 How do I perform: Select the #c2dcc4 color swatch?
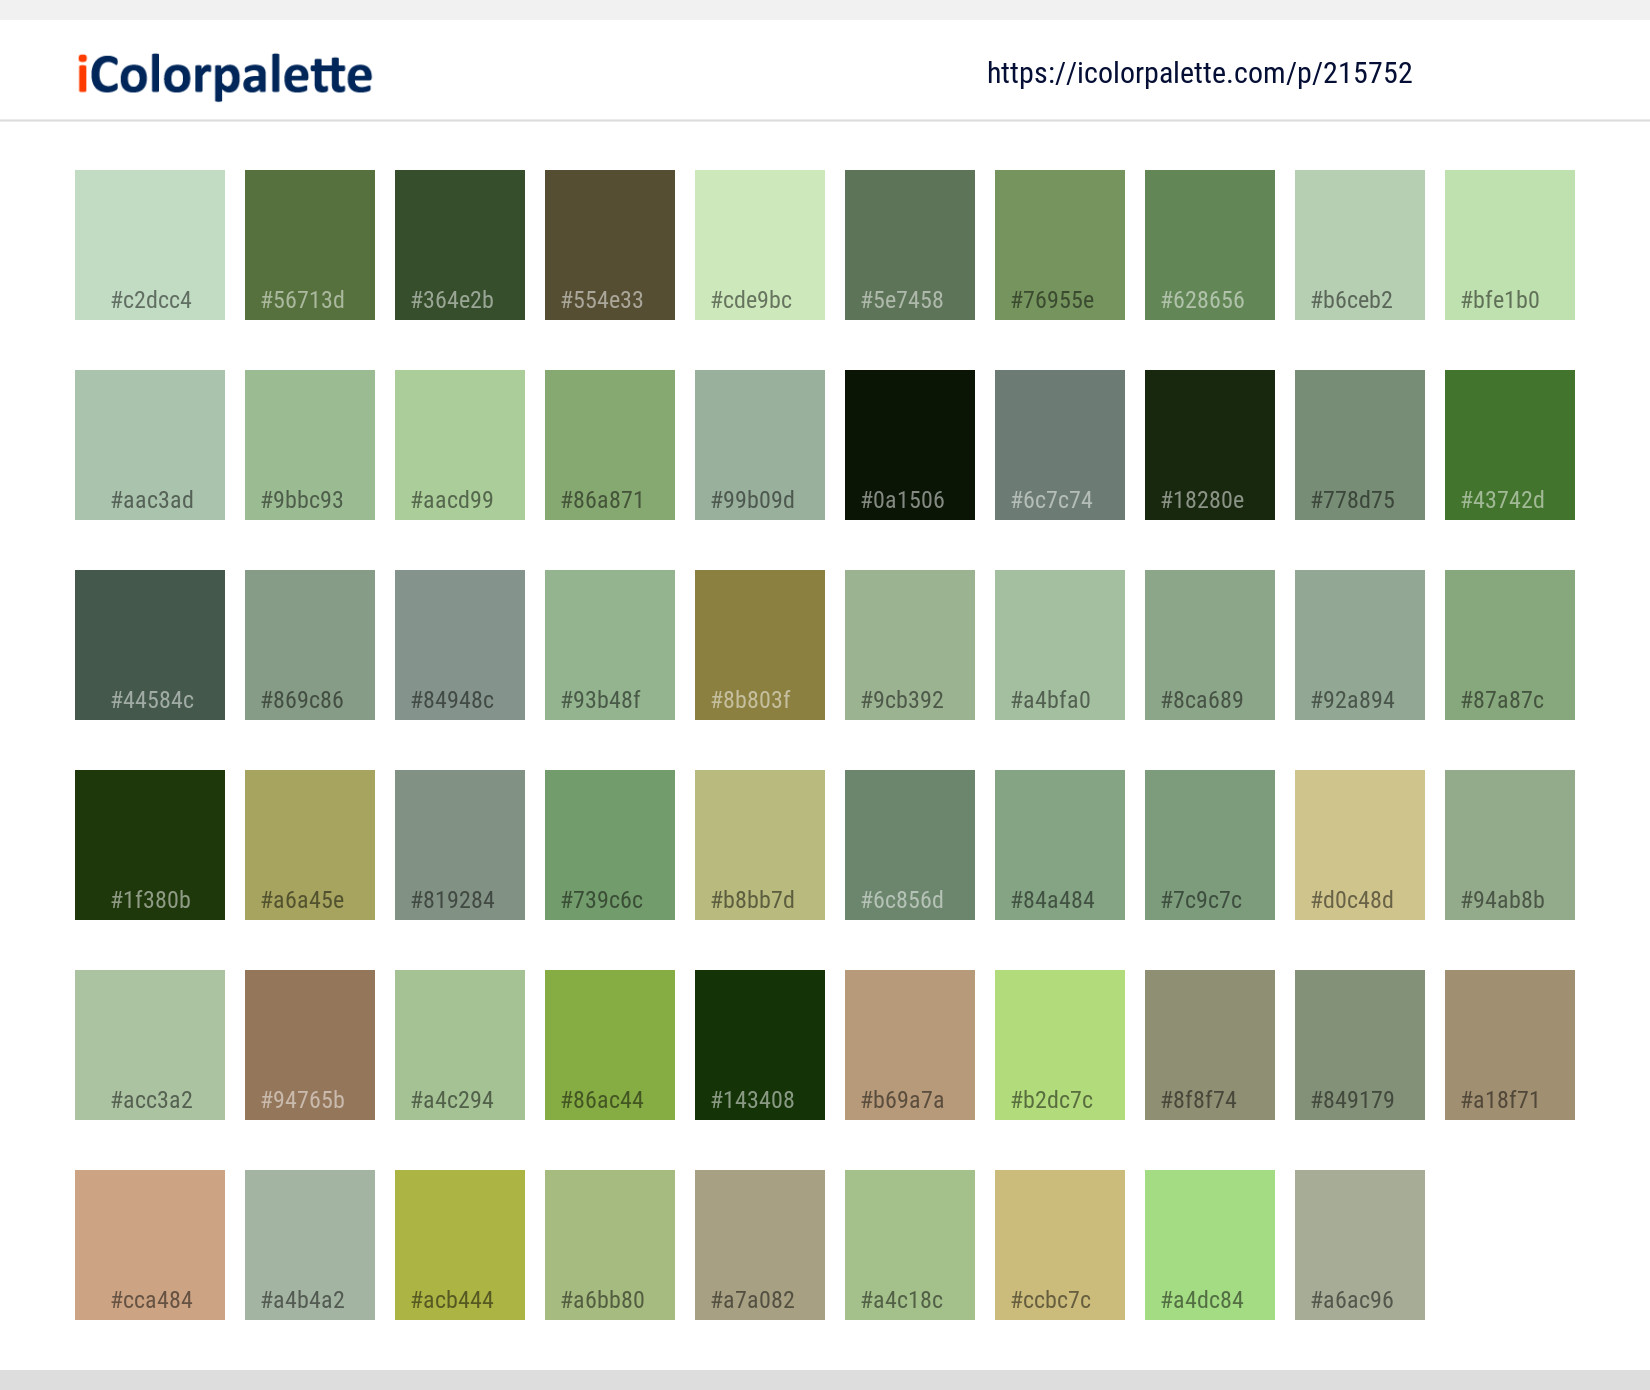(150, 245)
